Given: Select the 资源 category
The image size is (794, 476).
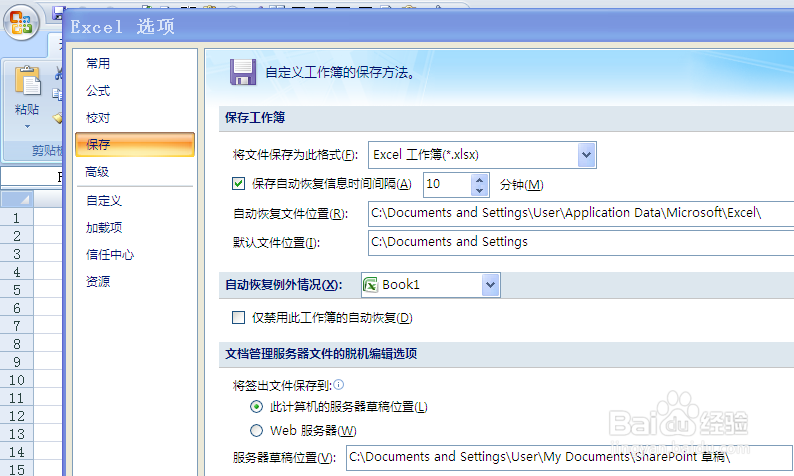Looking at the screenshot, I should coord(98,282).
